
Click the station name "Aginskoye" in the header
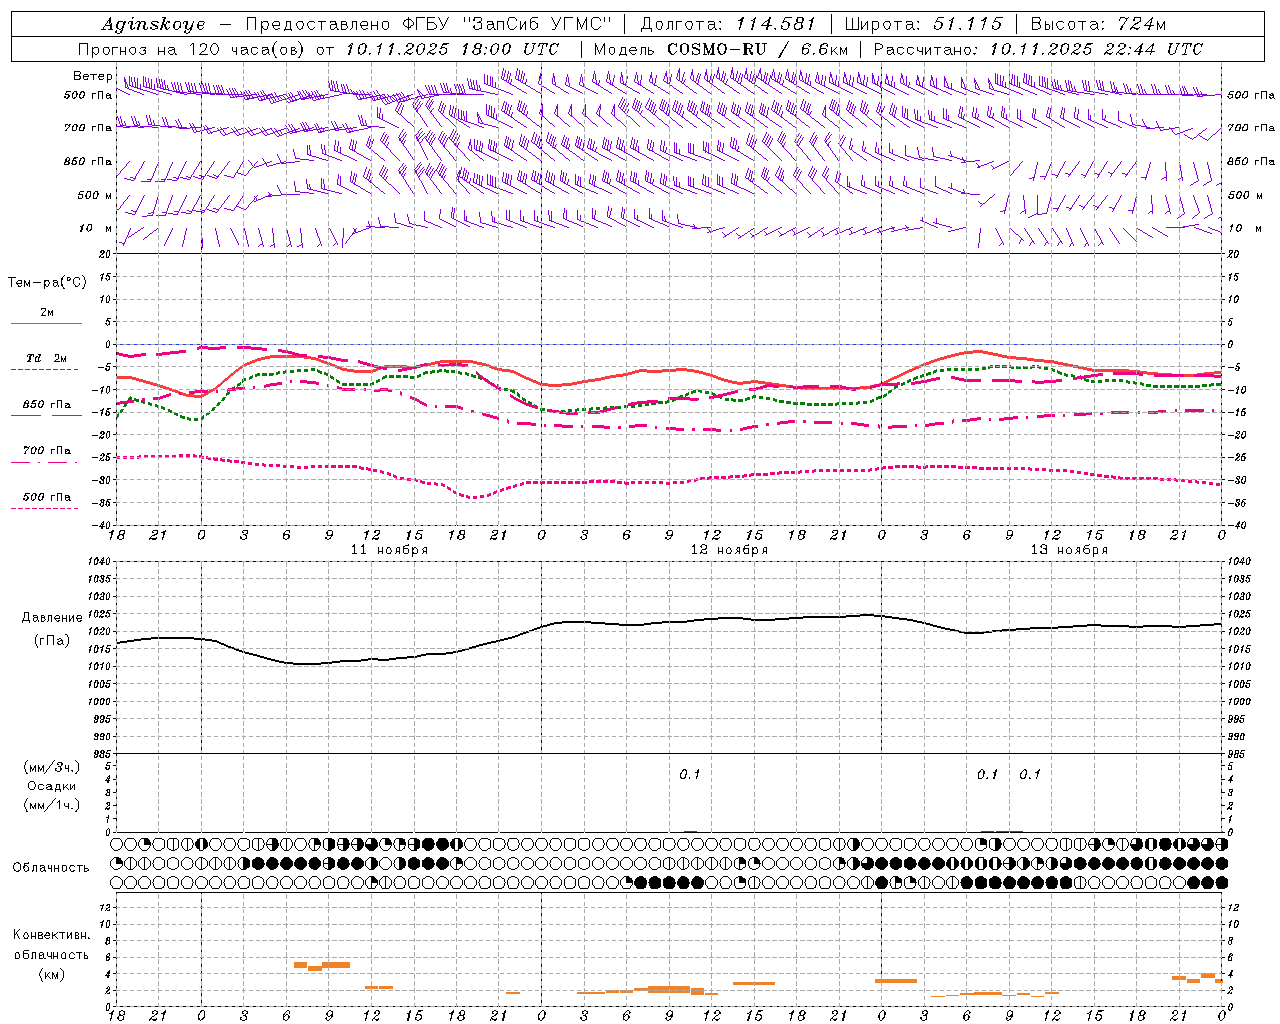point(153,24)
